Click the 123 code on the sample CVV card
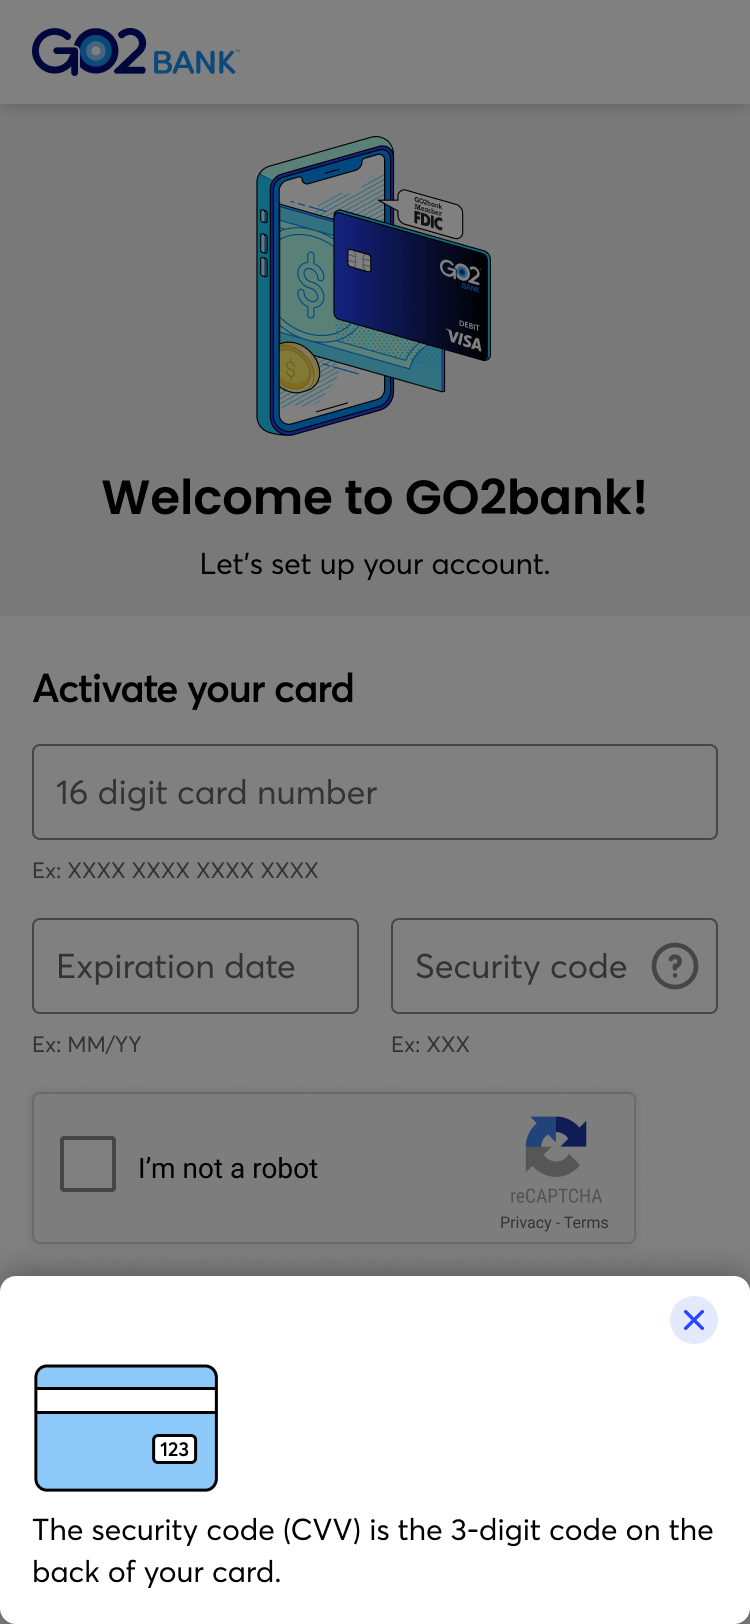Viewport: 750px width, 1624px height. [174, 1448]
